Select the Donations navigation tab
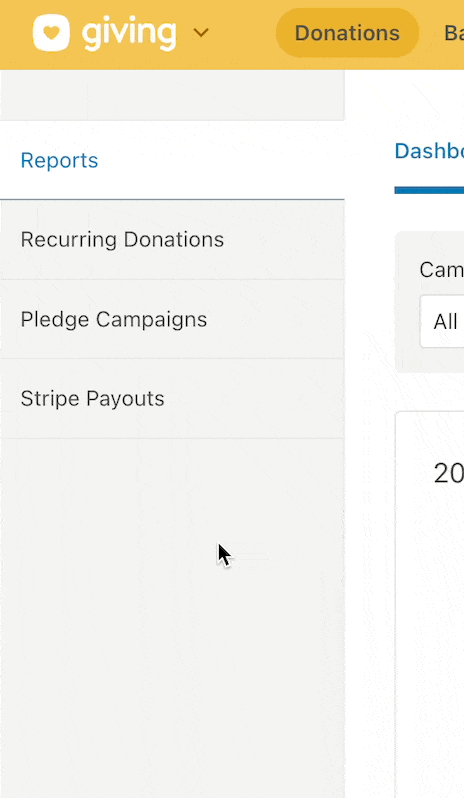 pos(347,33)
